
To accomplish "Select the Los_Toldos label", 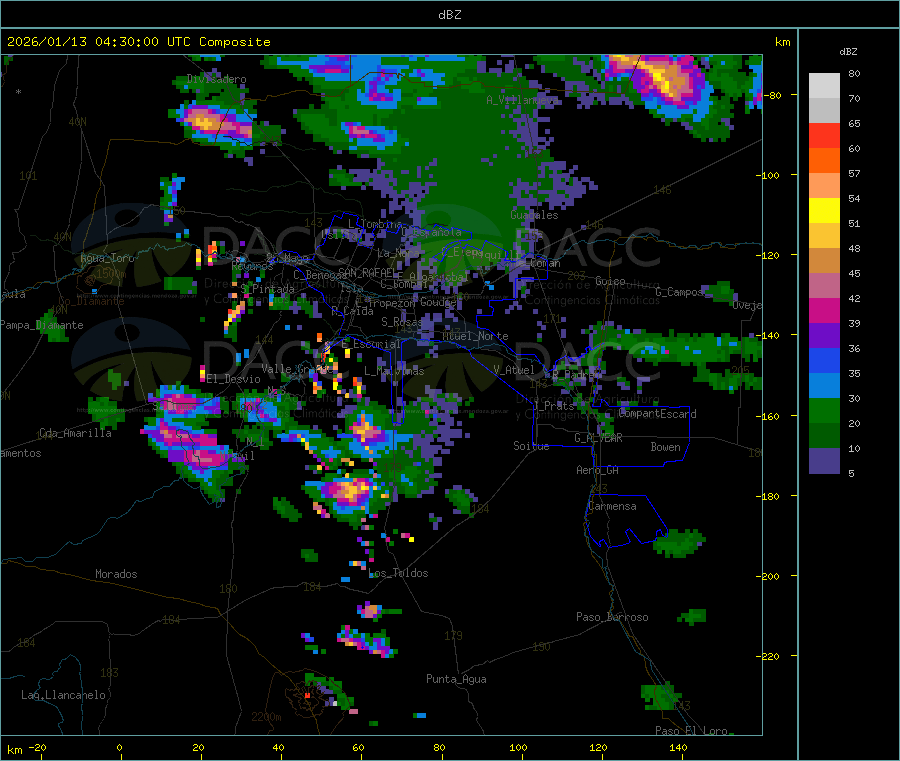I will coord(398,573).
